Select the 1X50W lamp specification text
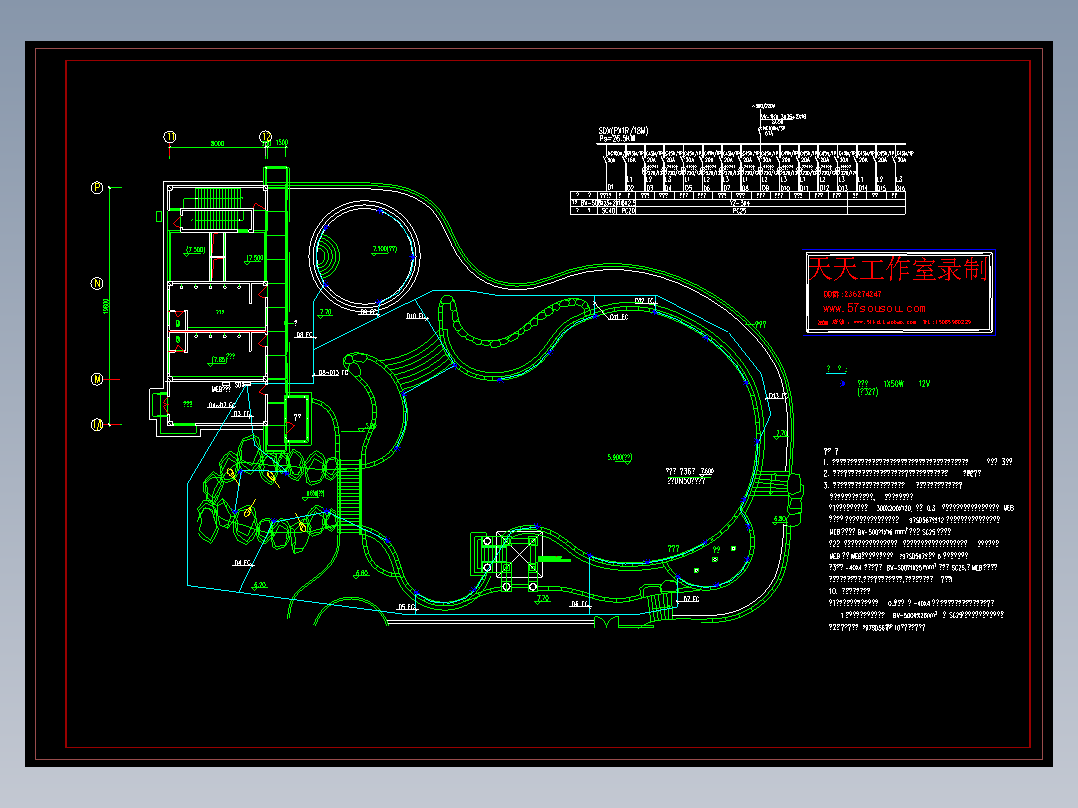 (x=894, y=384)
